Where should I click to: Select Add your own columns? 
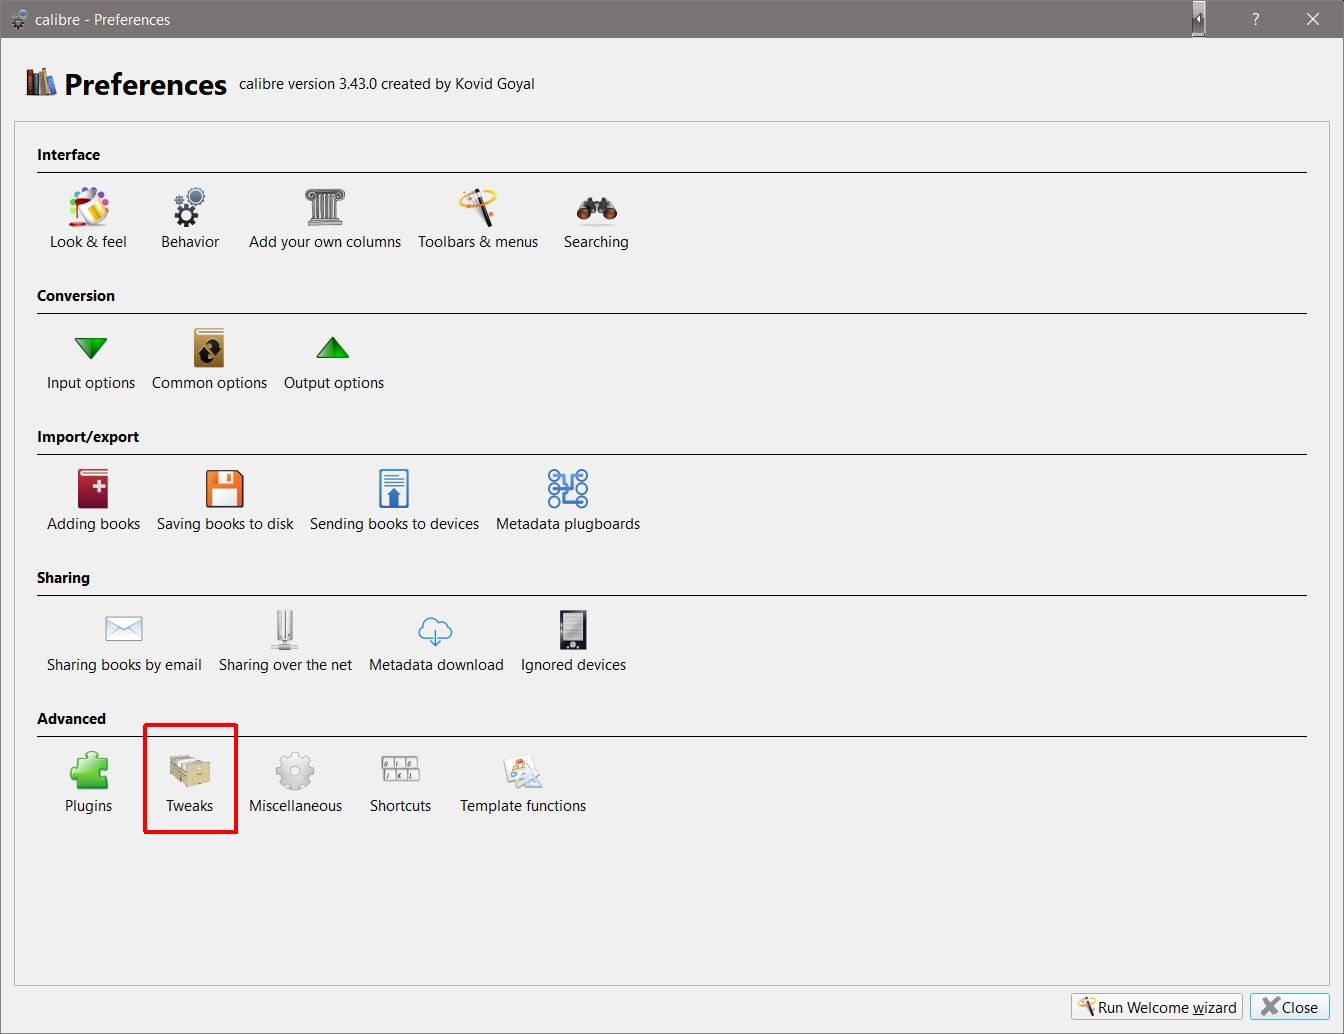click(x=325, y=218)
